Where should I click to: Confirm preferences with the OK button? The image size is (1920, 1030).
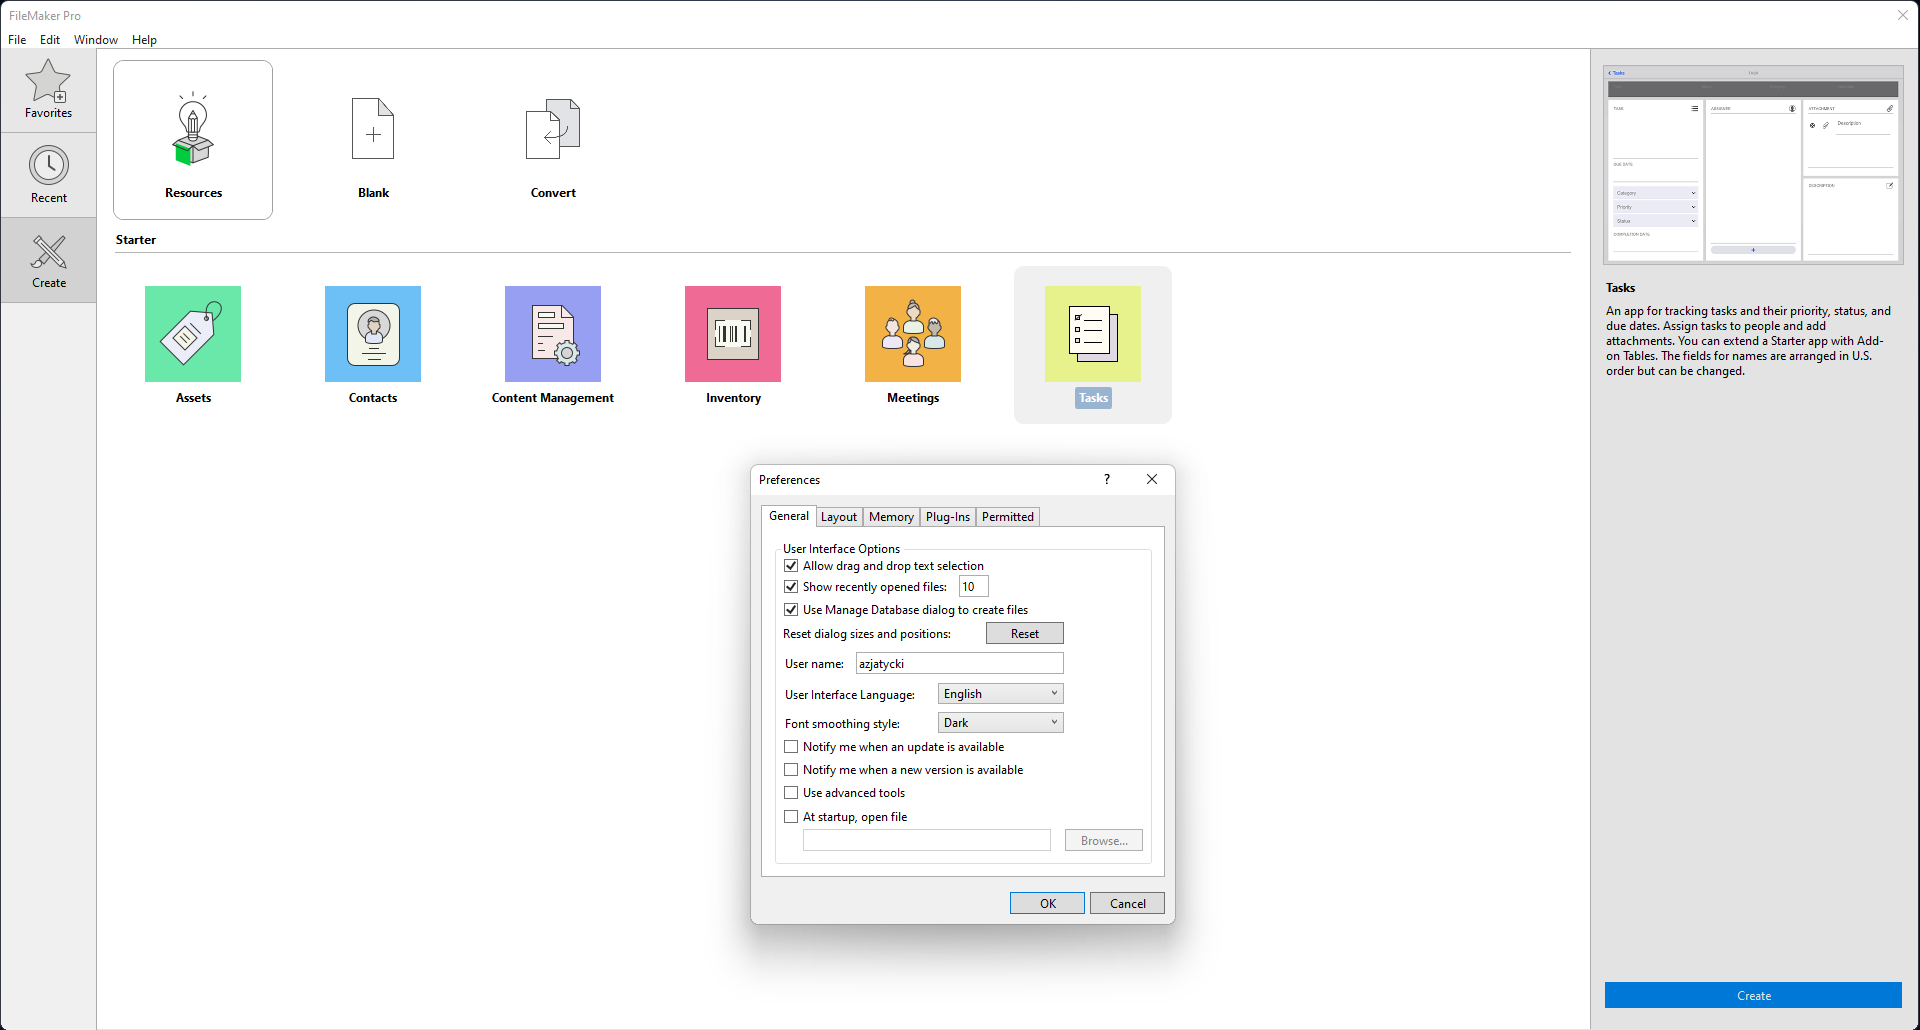click(1047, 903)
